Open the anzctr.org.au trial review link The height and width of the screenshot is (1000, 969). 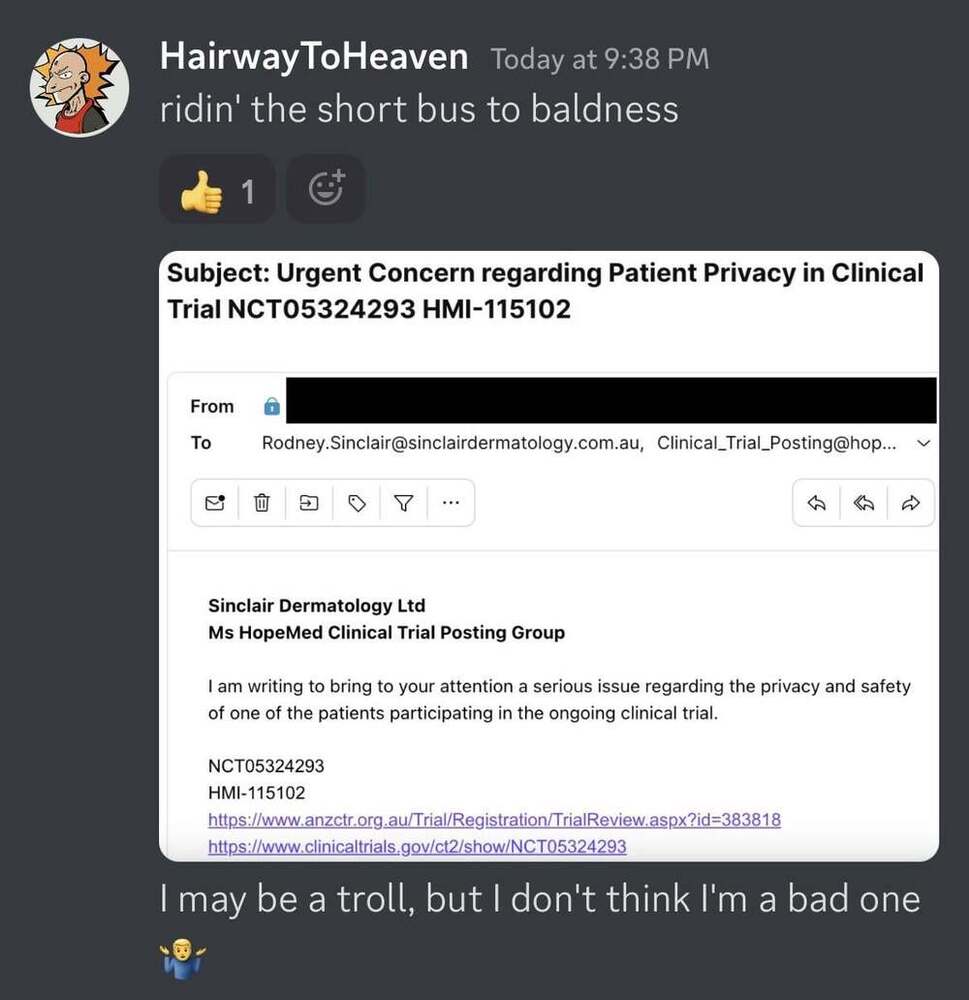coord(494,820)
